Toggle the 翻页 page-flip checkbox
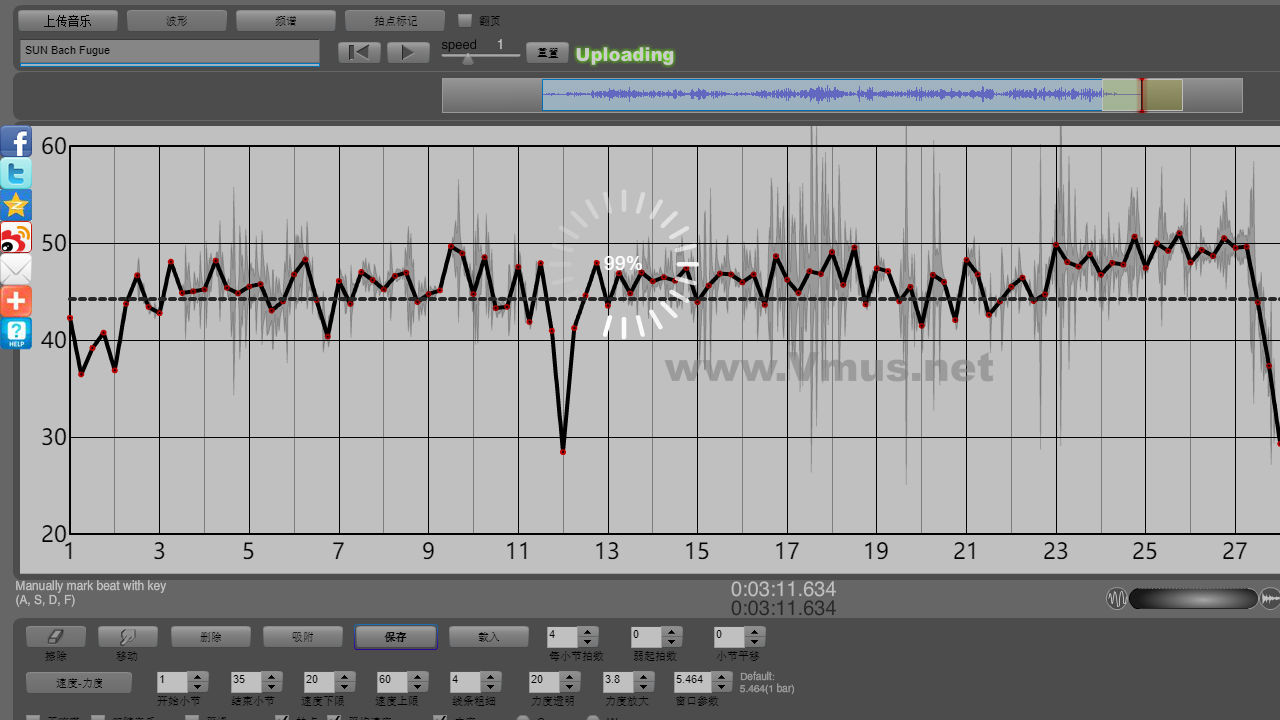 pyautogui.click(x=464, y=20)
